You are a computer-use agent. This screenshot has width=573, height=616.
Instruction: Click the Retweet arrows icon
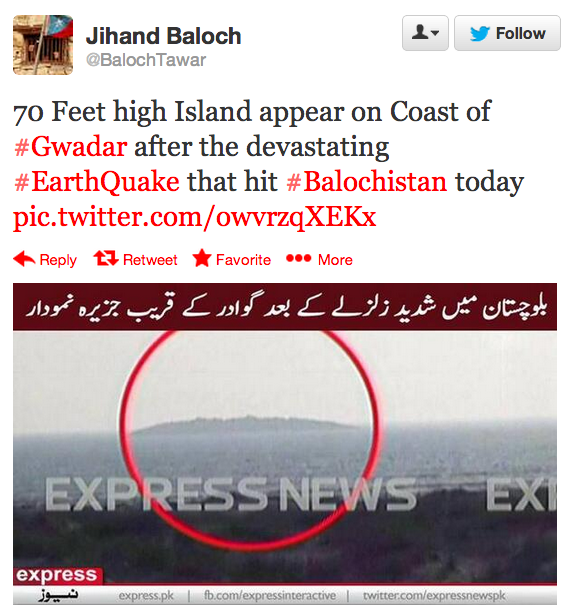point(106,259)
